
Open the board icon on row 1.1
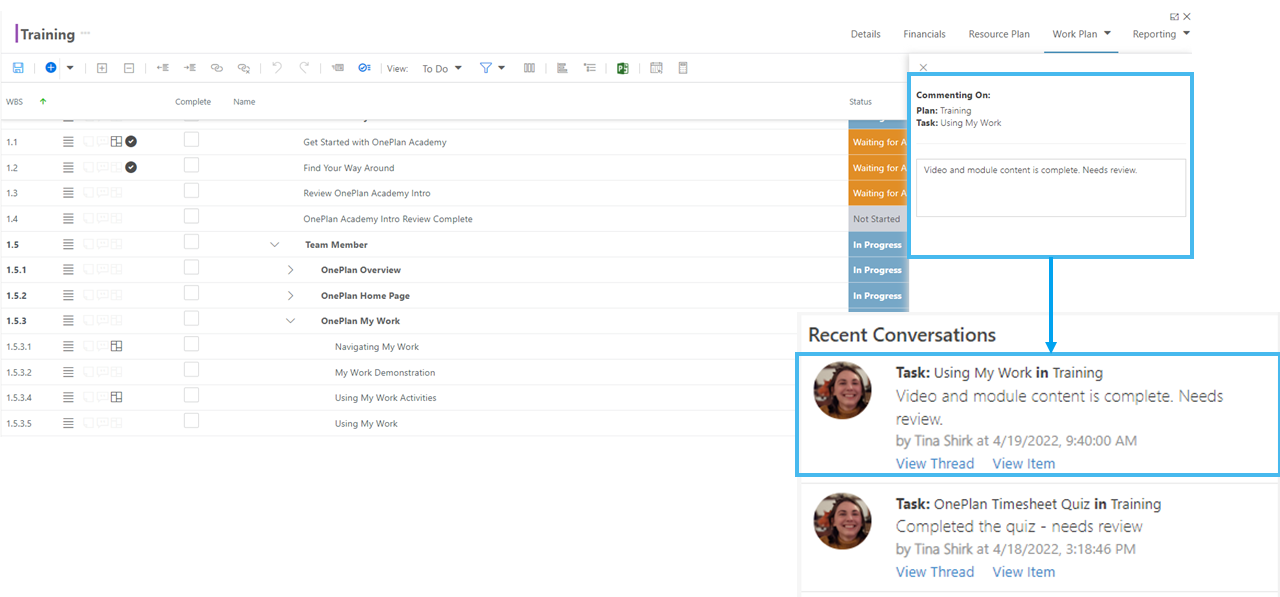click(x=117, y=142)
